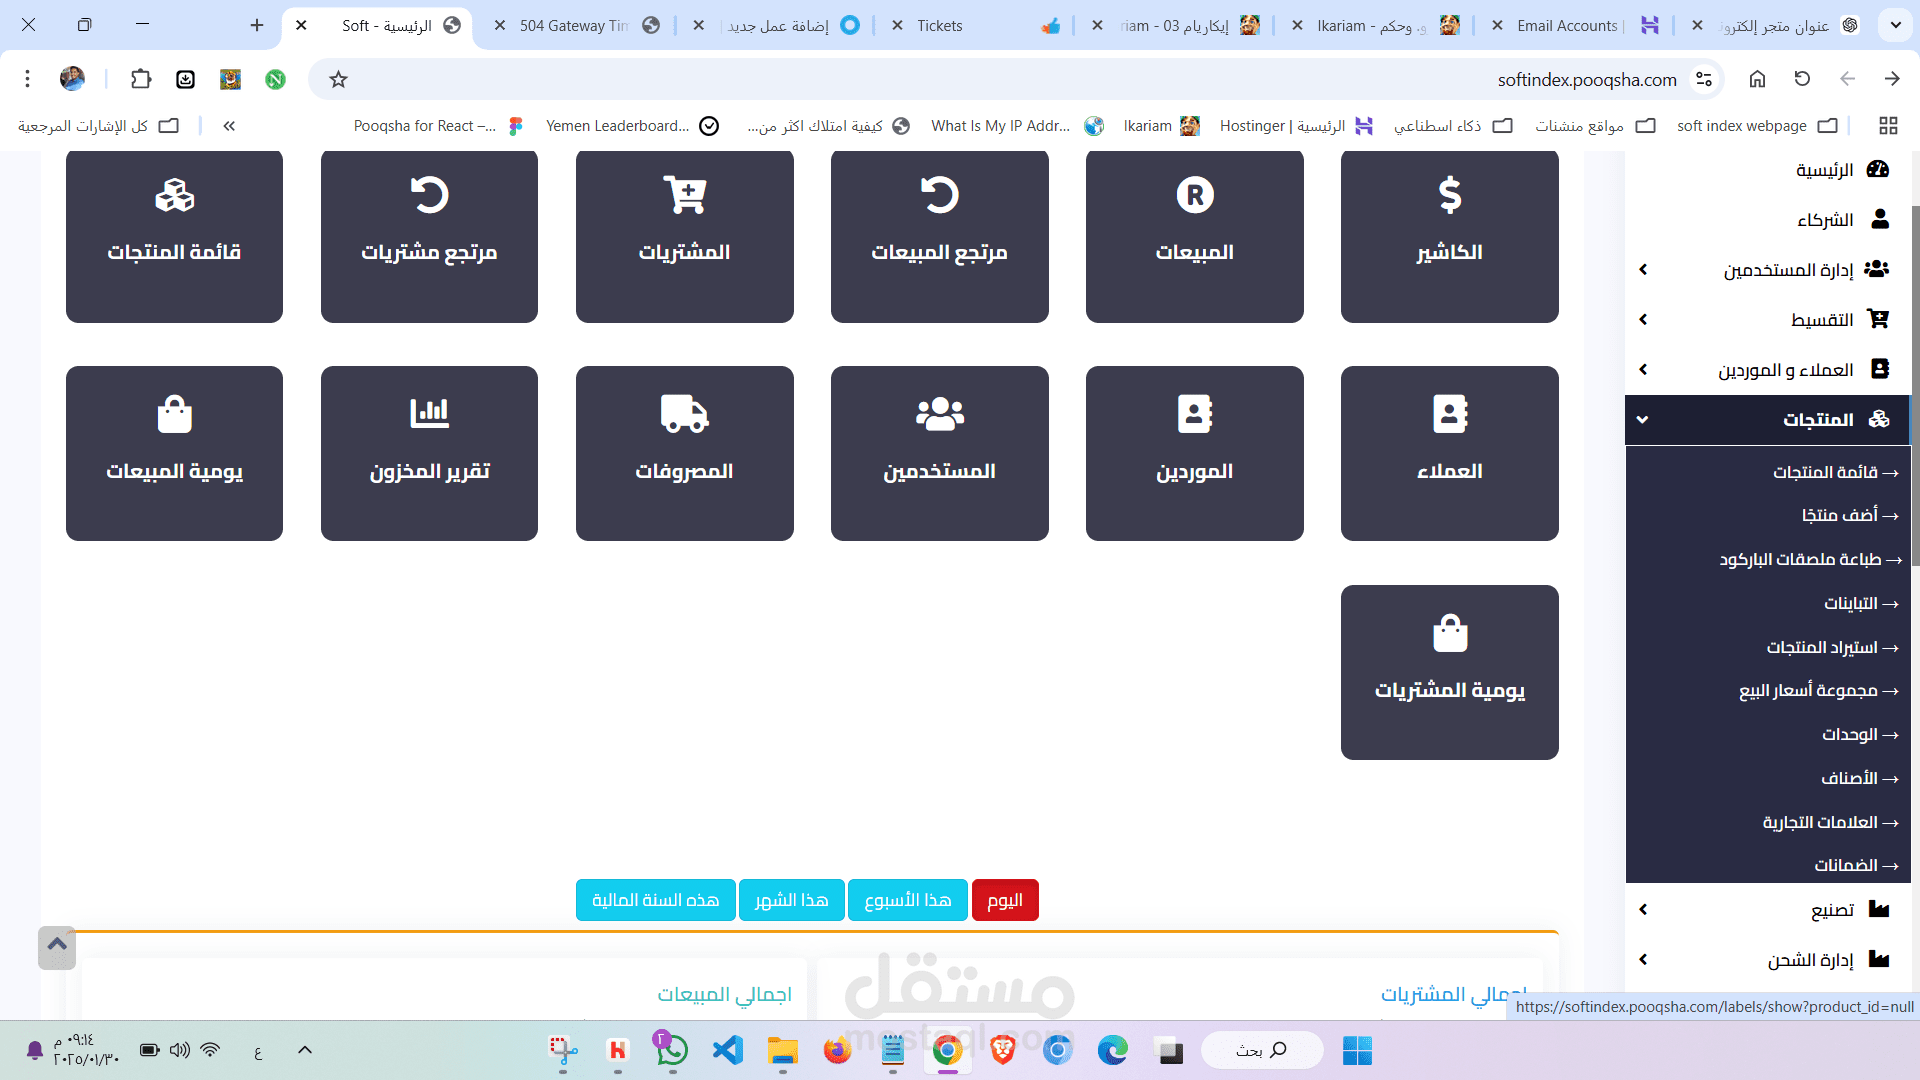Open the Sales (المبيعات) tile
This screenshot has width=1920, height=1080.
[x=1194, y=236]
